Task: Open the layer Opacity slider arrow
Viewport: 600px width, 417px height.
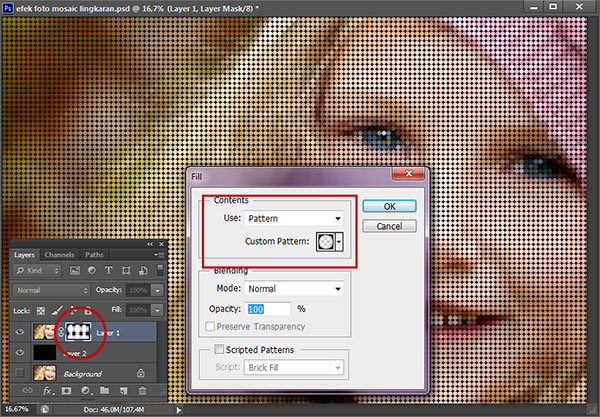Action: 157,290
